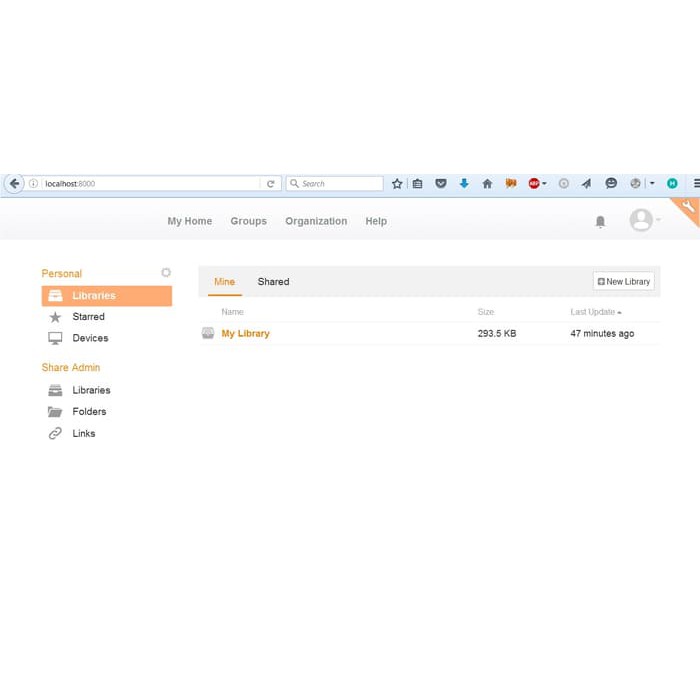Open Devices in the sidebar

(90, 338)
